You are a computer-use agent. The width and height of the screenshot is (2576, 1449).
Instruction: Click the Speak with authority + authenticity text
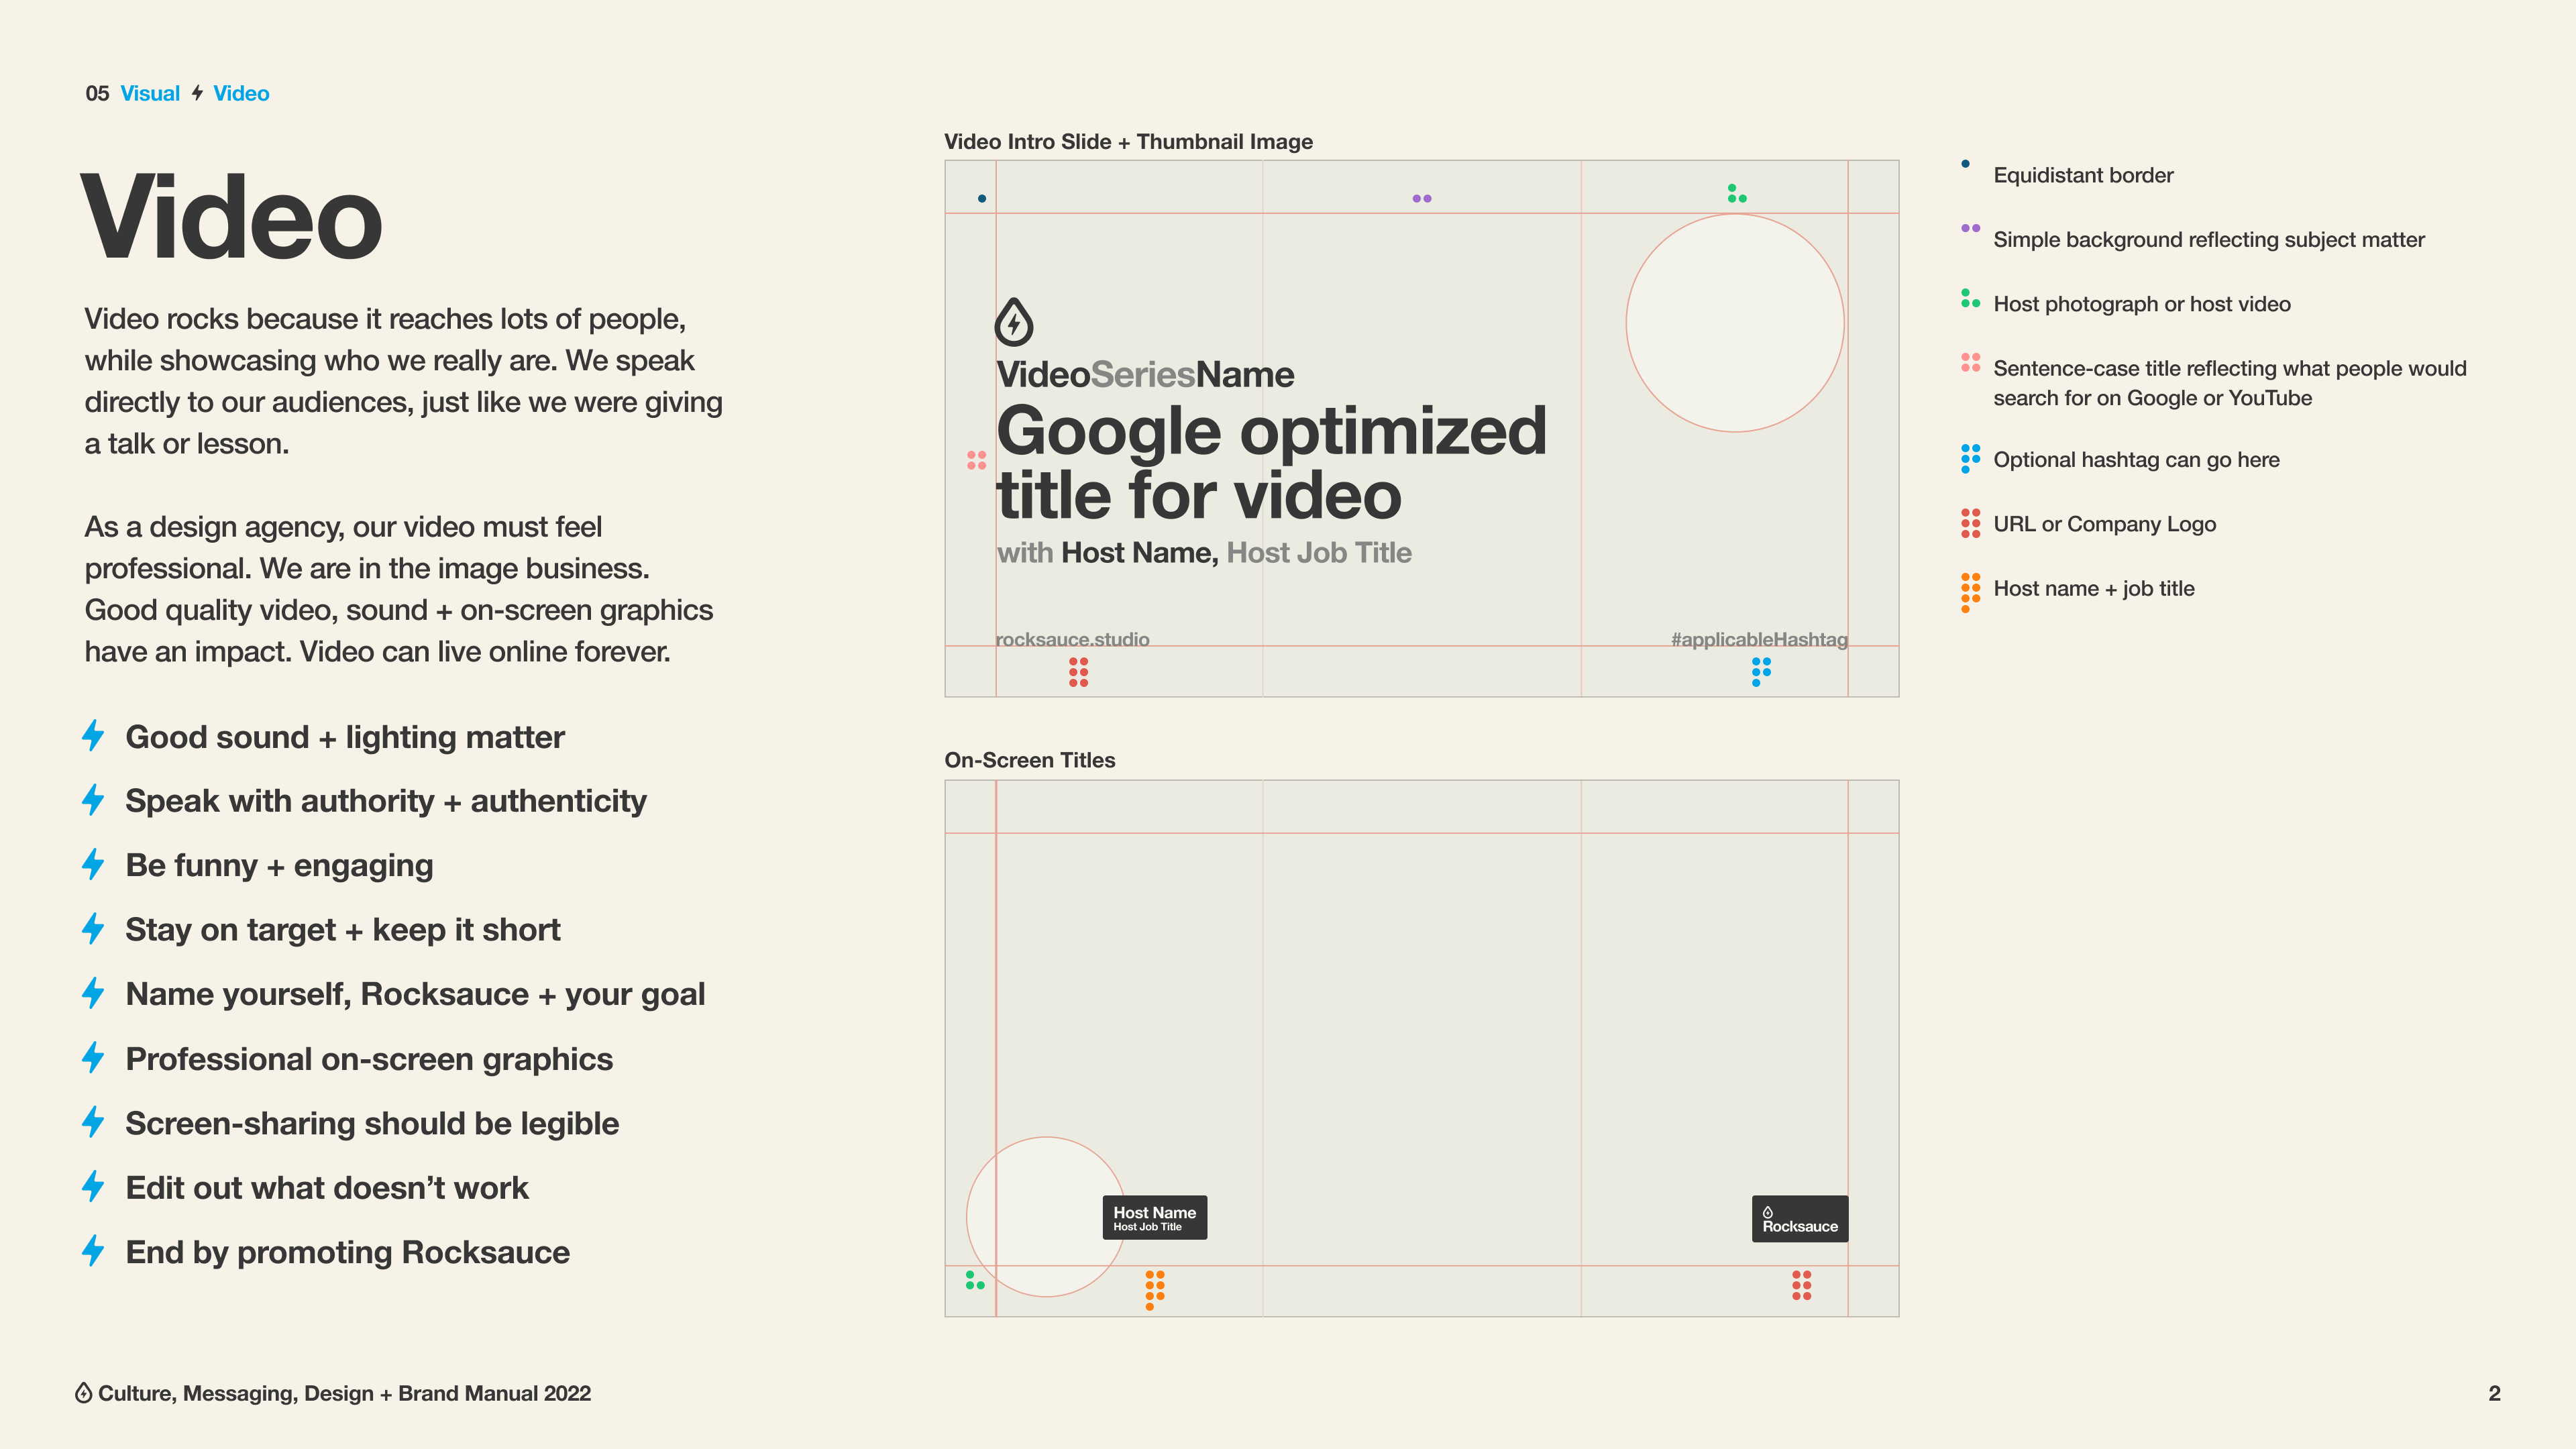386,801
